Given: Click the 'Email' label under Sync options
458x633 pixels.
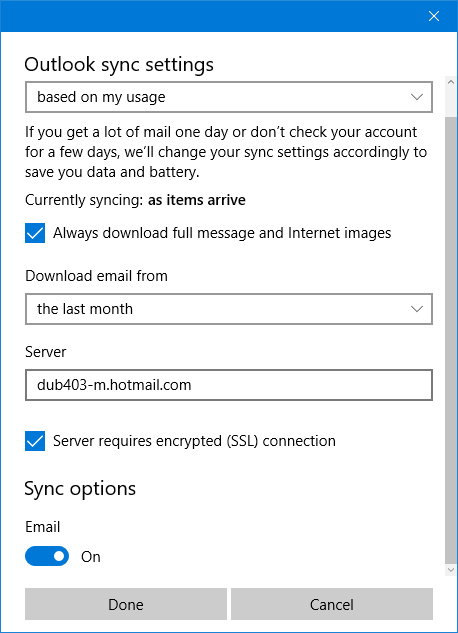Looking at the screenshot, I should coord(42,527).
